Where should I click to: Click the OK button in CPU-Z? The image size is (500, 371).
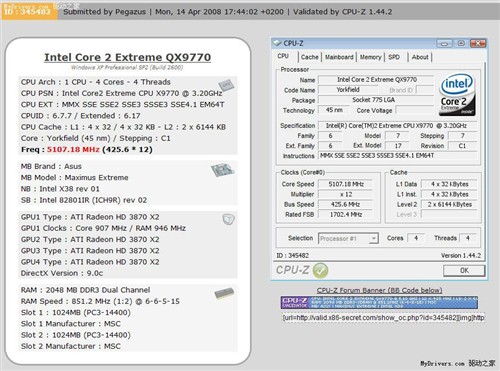[464, 270]
